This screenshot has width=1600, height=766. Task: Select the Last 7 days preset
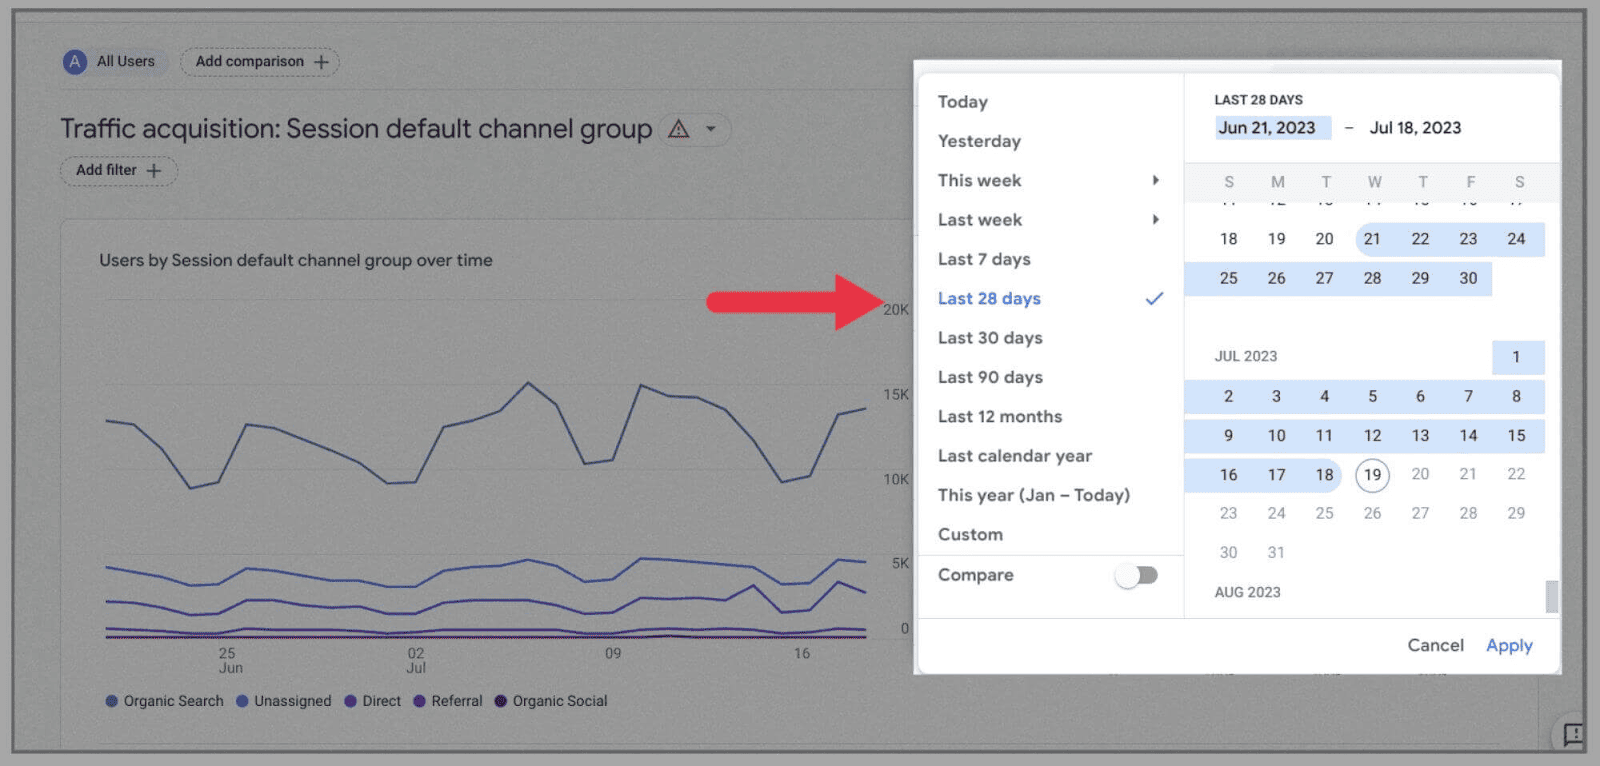(984, 259)
